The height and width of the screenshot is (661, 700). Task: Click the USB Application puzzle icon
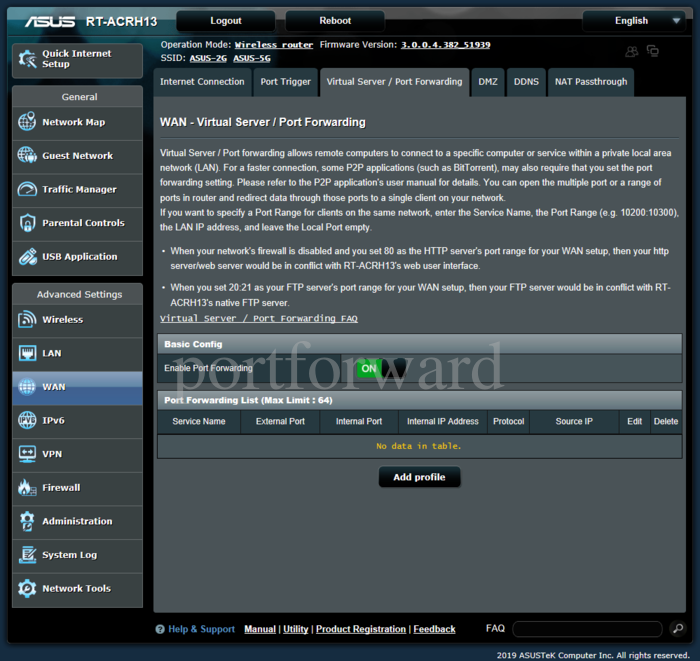[27, 257]
